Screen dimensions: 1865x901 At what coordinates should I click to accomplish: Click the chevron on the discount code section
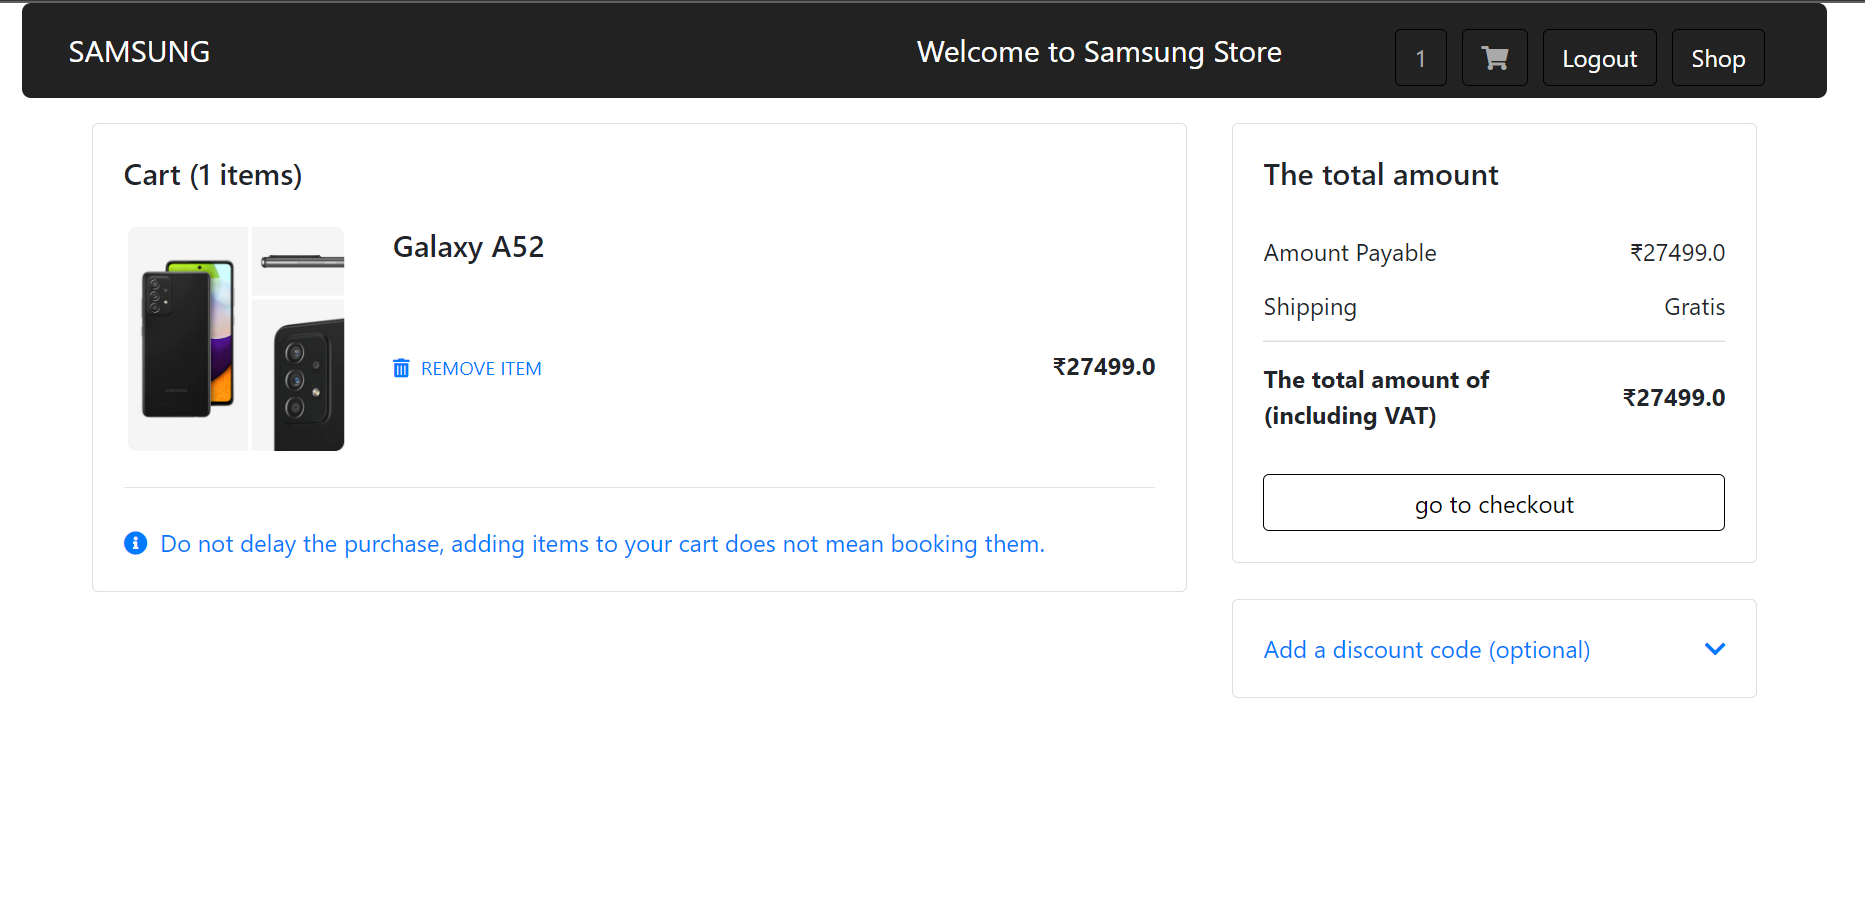click(1714, 649)
